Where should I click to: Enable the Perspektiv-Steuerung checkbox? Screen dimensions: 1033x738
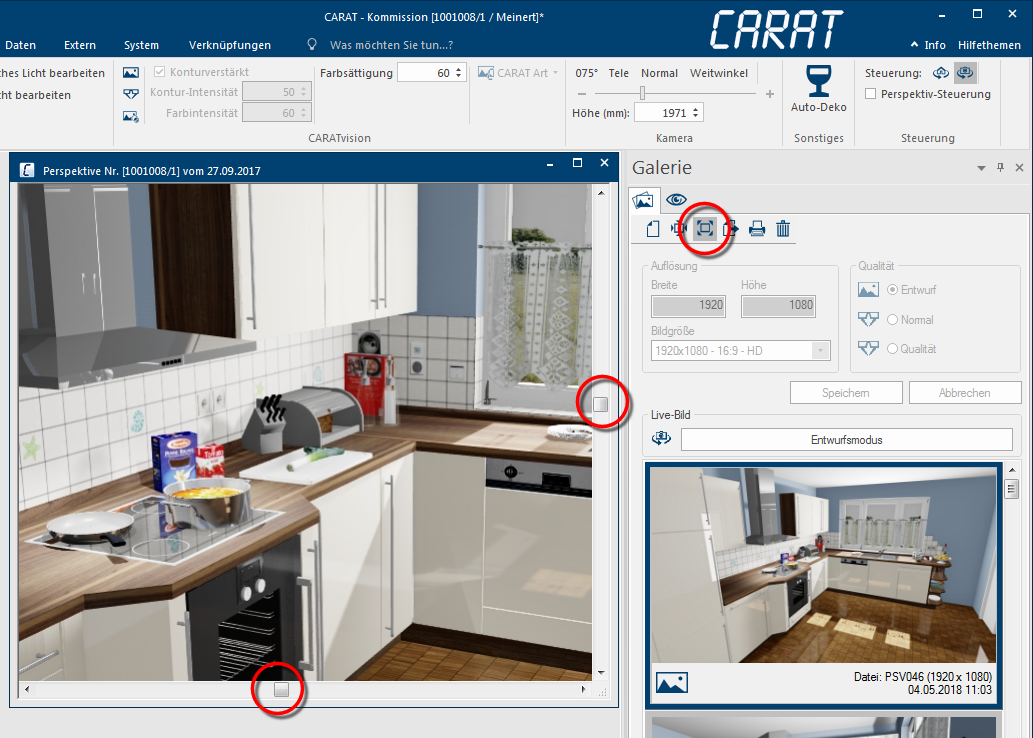point(871,94)
